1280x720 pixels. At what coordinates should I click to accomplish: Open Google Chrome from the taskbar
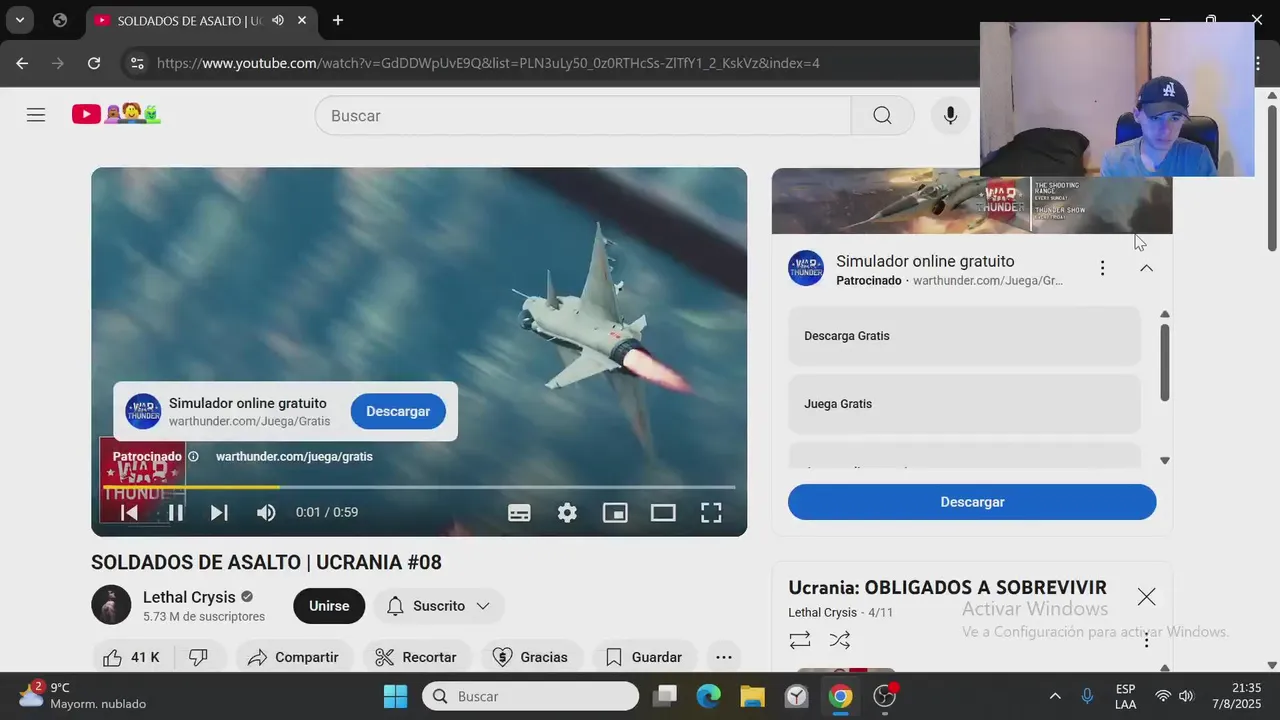840,696
